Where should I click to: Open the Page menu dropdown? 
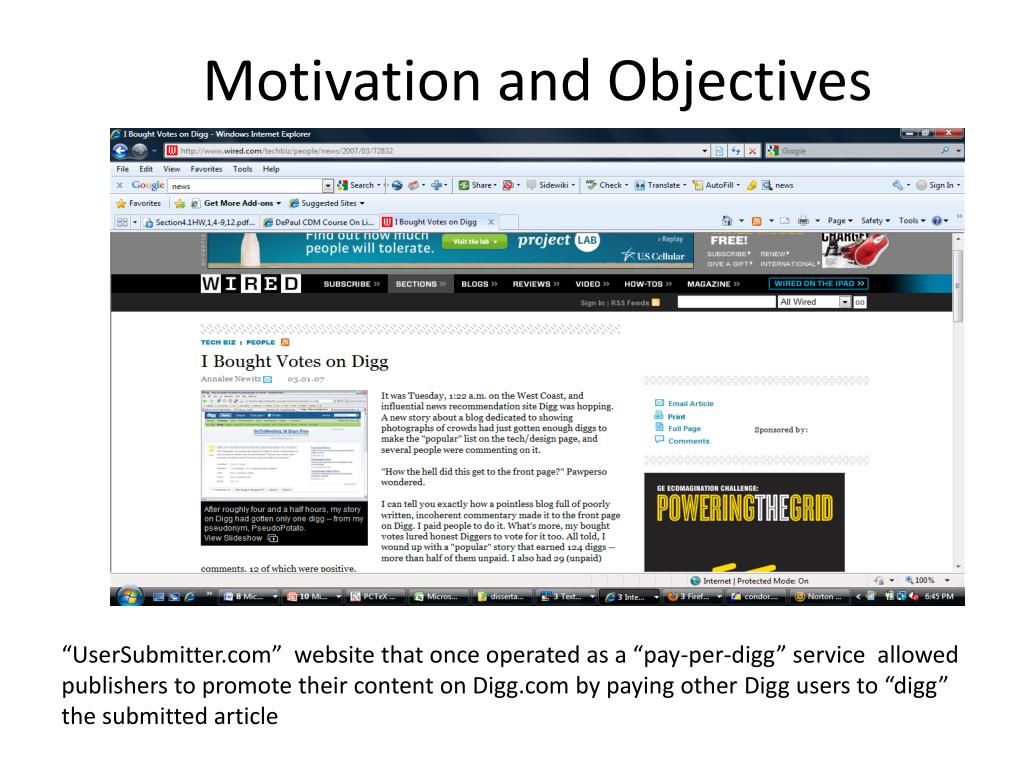(840, 221)
